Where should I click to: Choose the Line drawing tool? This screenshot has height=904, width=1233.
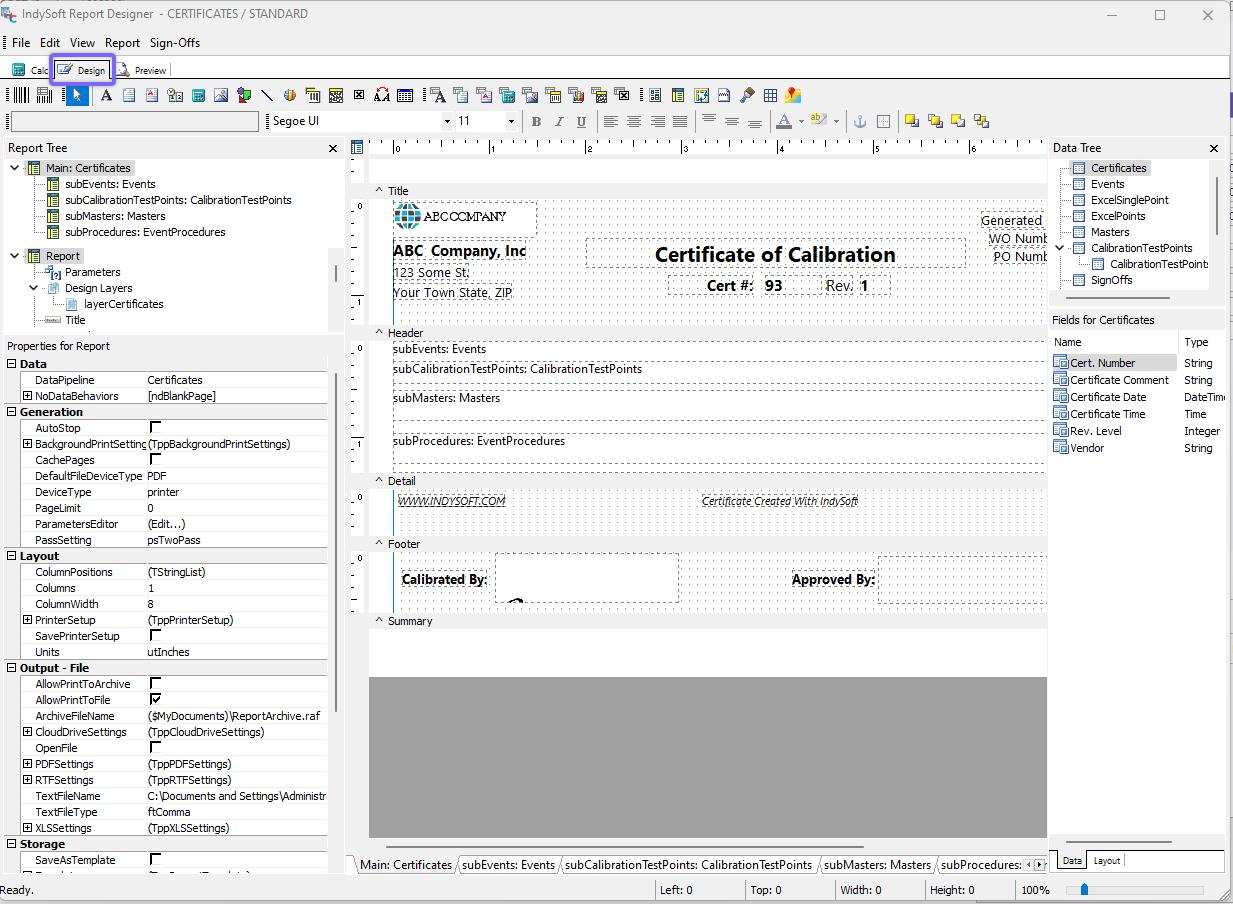point(267,95)
